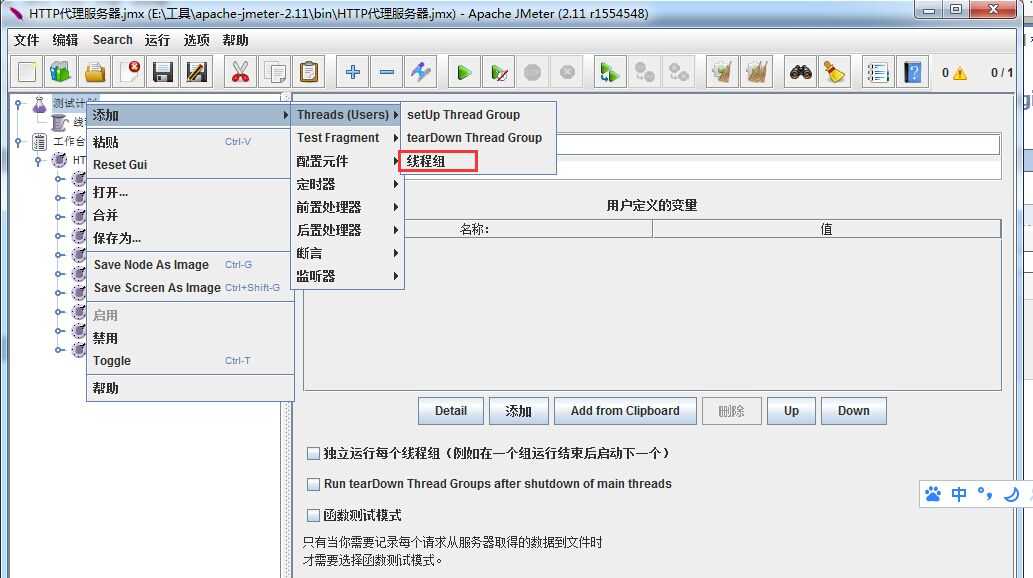Expand all with the plus icon
This screenshot has height=578, width=1033.
352,72
